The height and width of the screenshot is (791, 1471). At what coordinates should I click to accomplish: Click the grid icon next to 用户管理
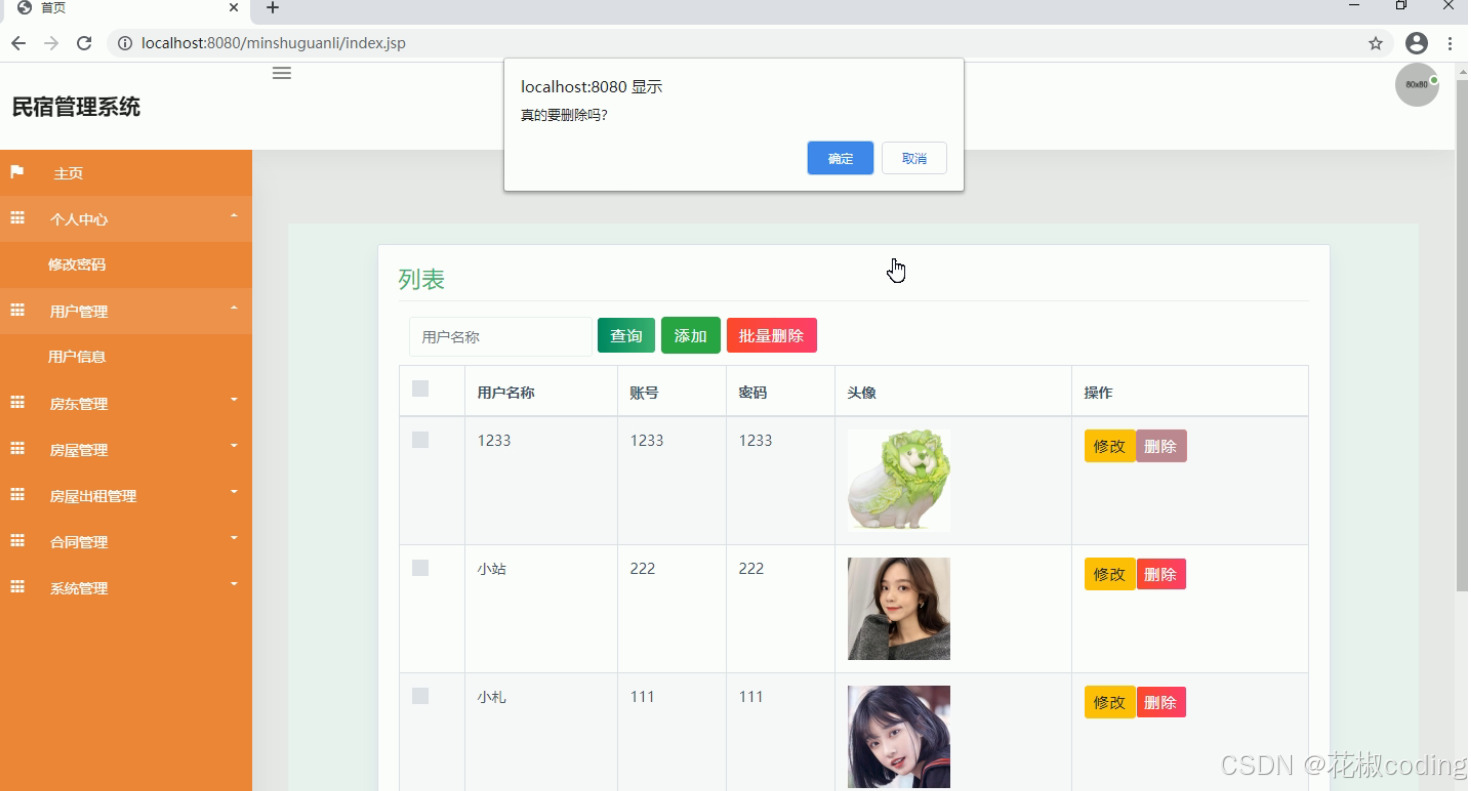point(18,310)
